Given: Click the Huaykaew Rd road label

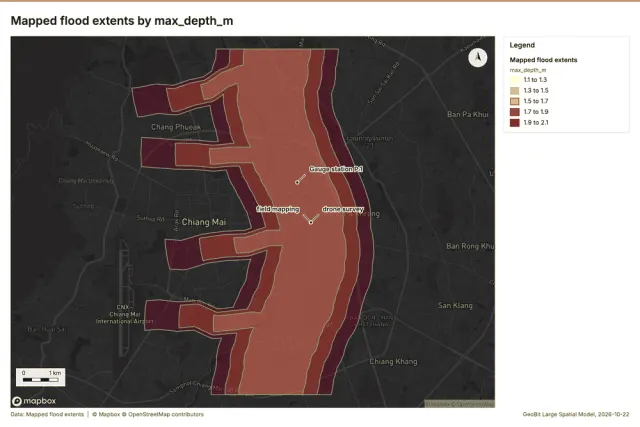Looking at the screenshot, I should pyautogui.click(x=102, y=151).
